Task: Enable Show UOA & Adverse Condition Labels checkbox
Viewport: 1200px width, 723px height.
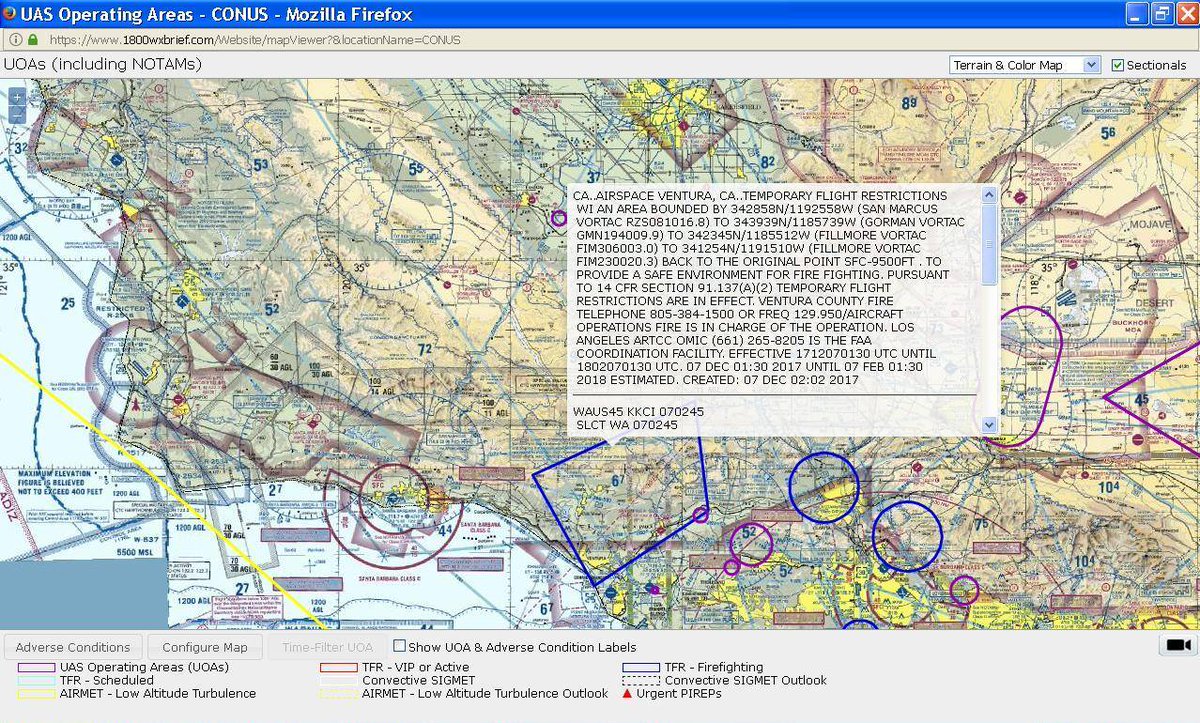Action: pyautogui.click(x=400, y=646)
